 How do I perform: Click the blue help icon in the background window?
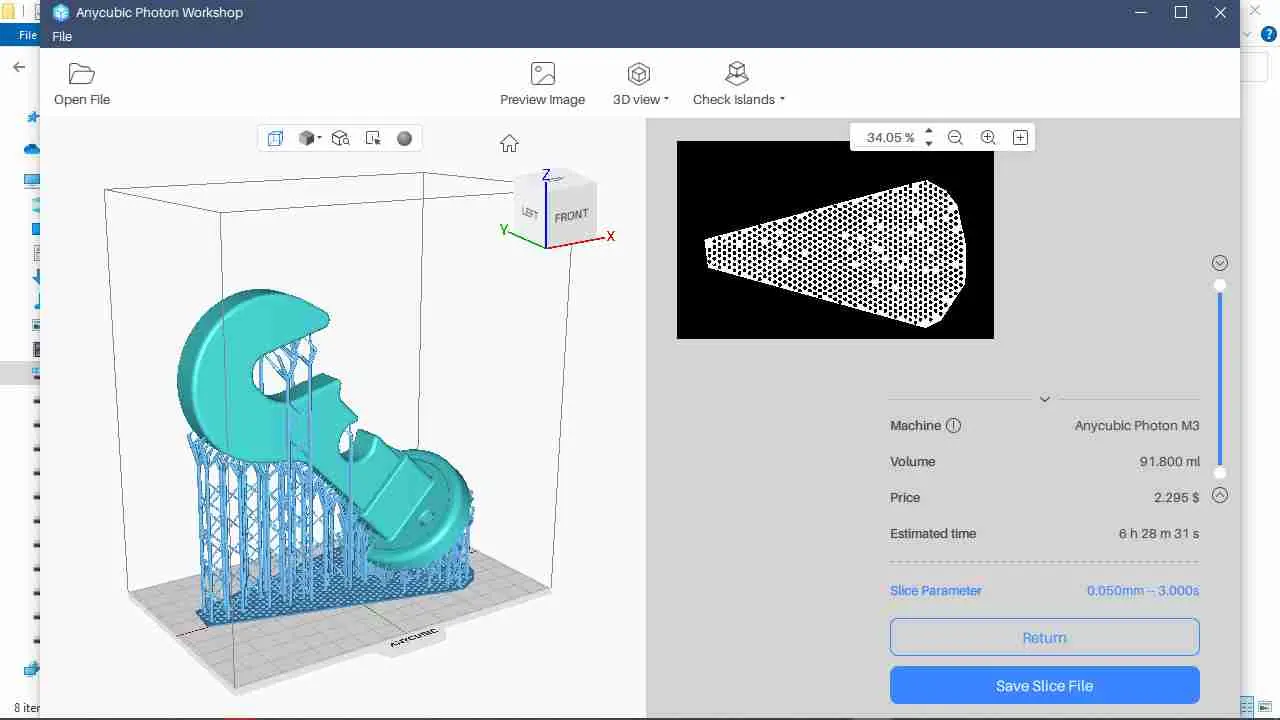coord(1270,34)
